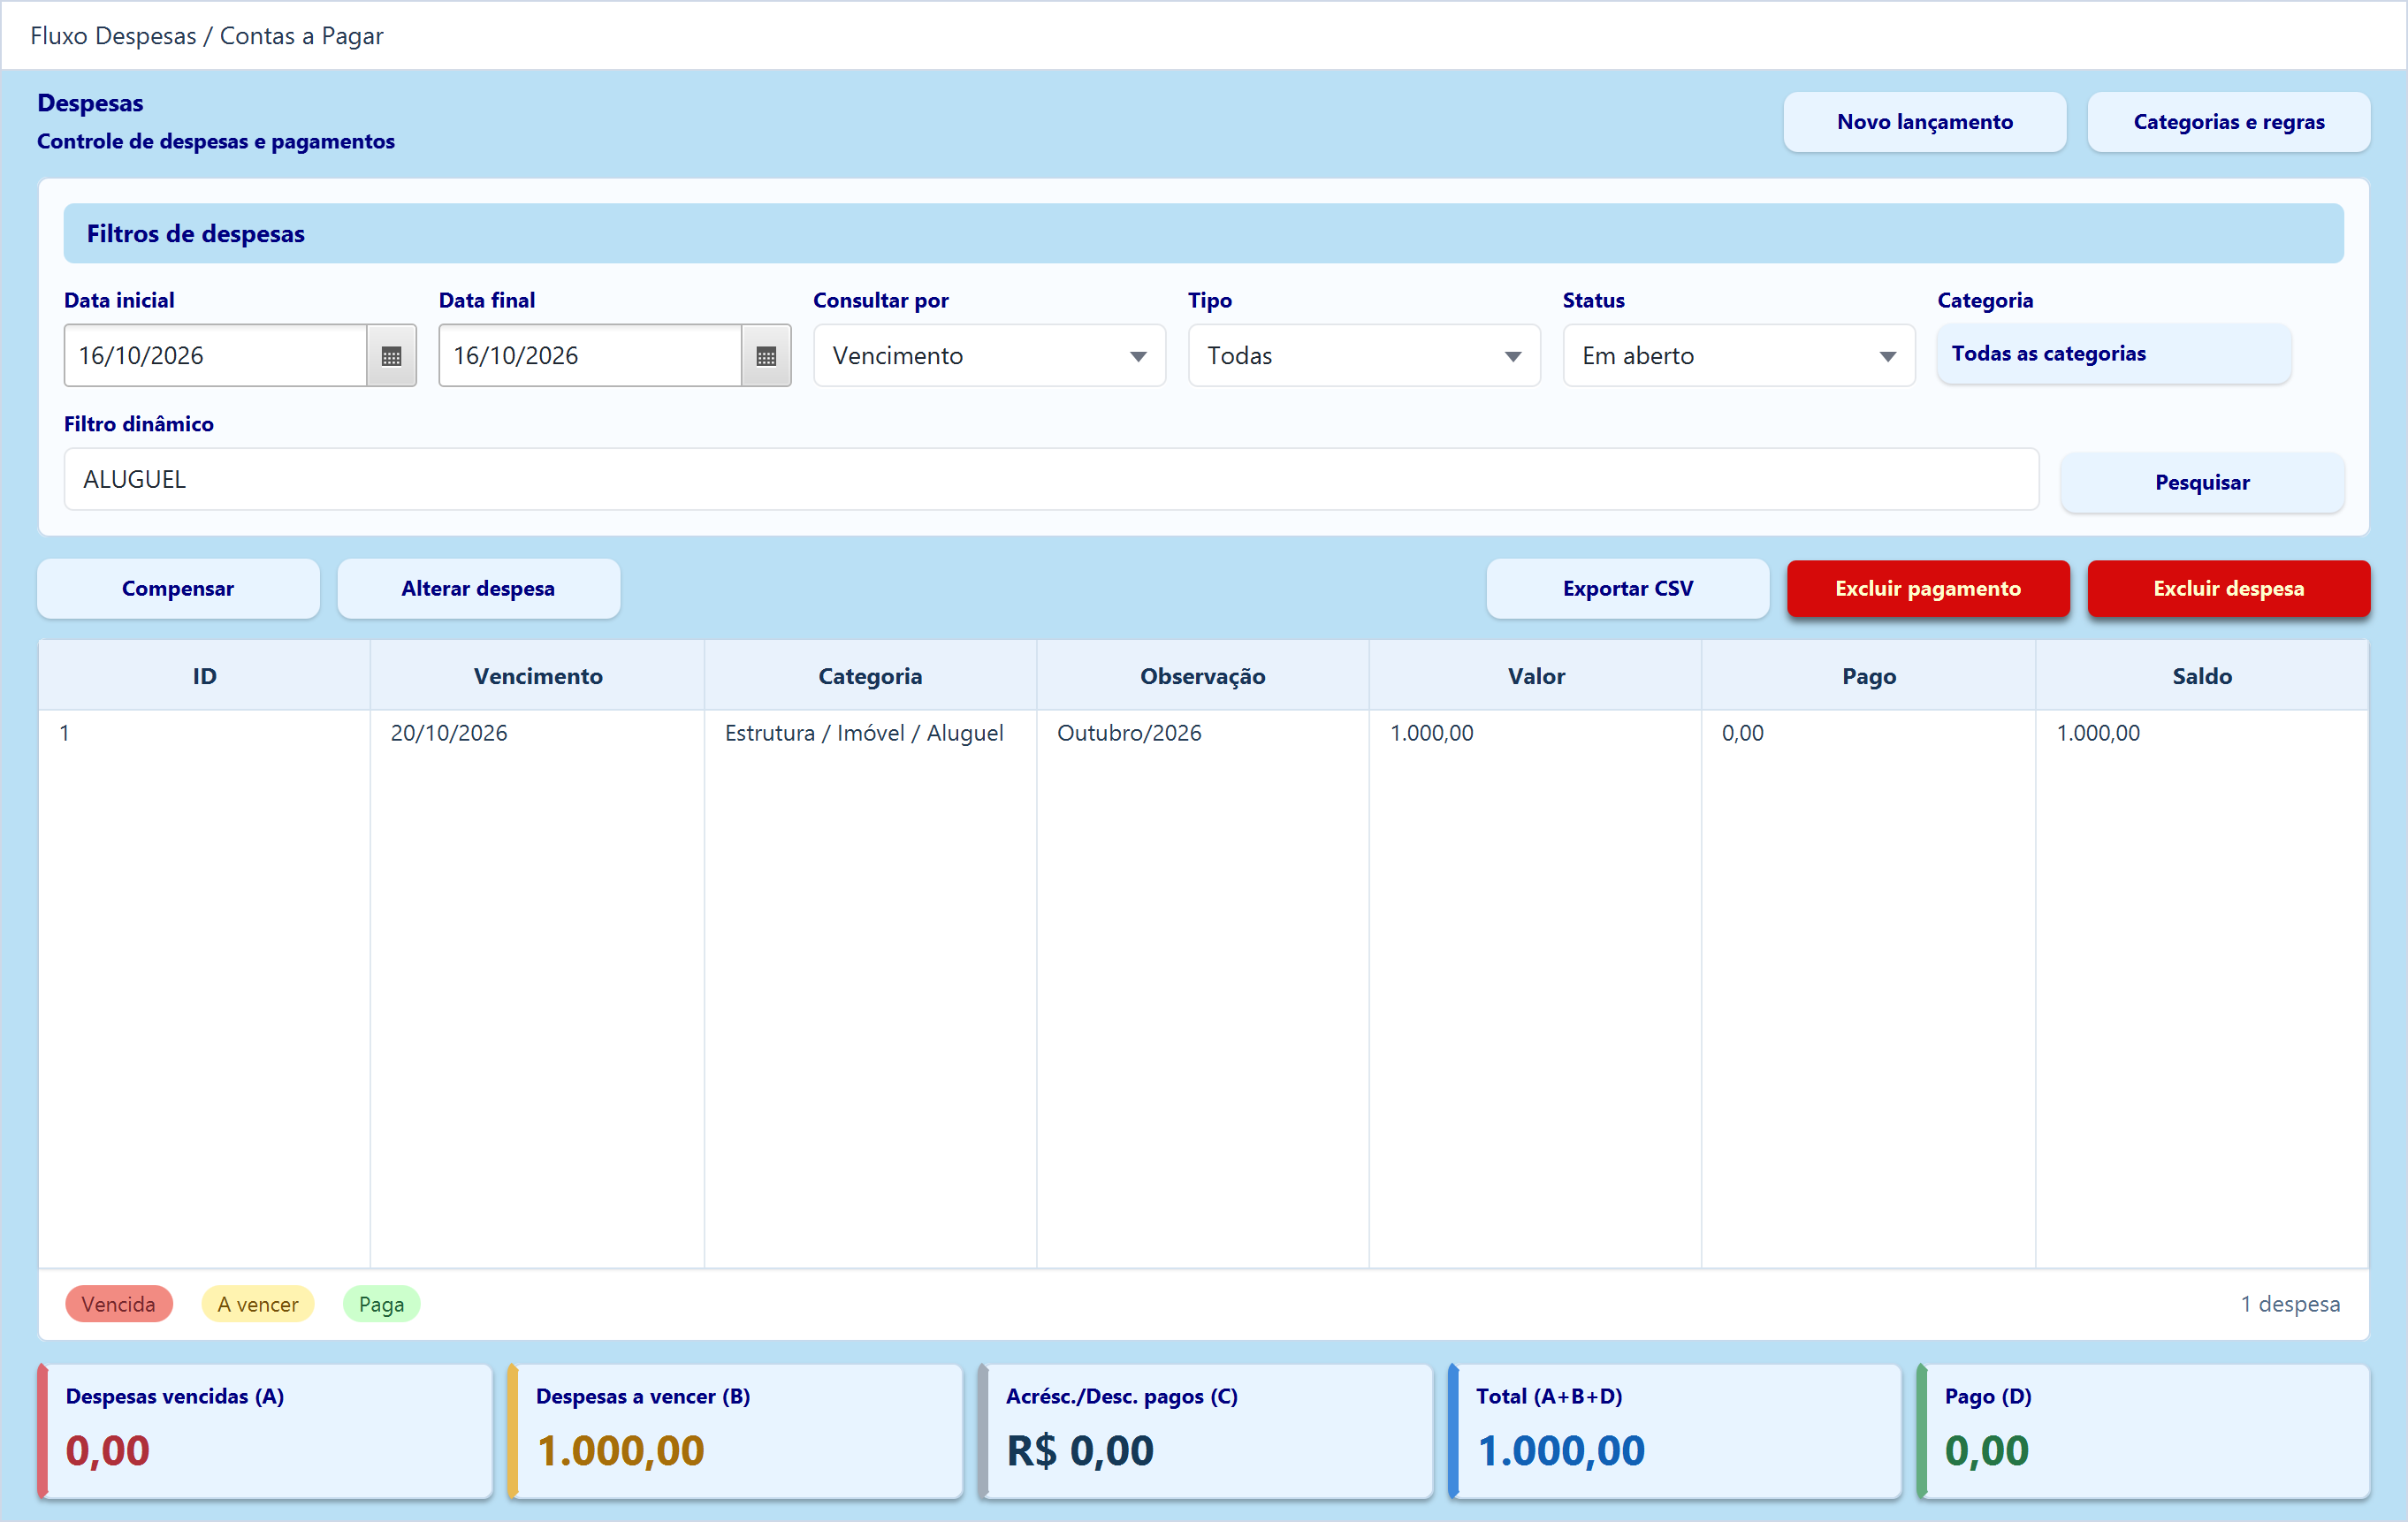Click the Acrésc./Desc. pagos (C) card

[1205, 1431]
